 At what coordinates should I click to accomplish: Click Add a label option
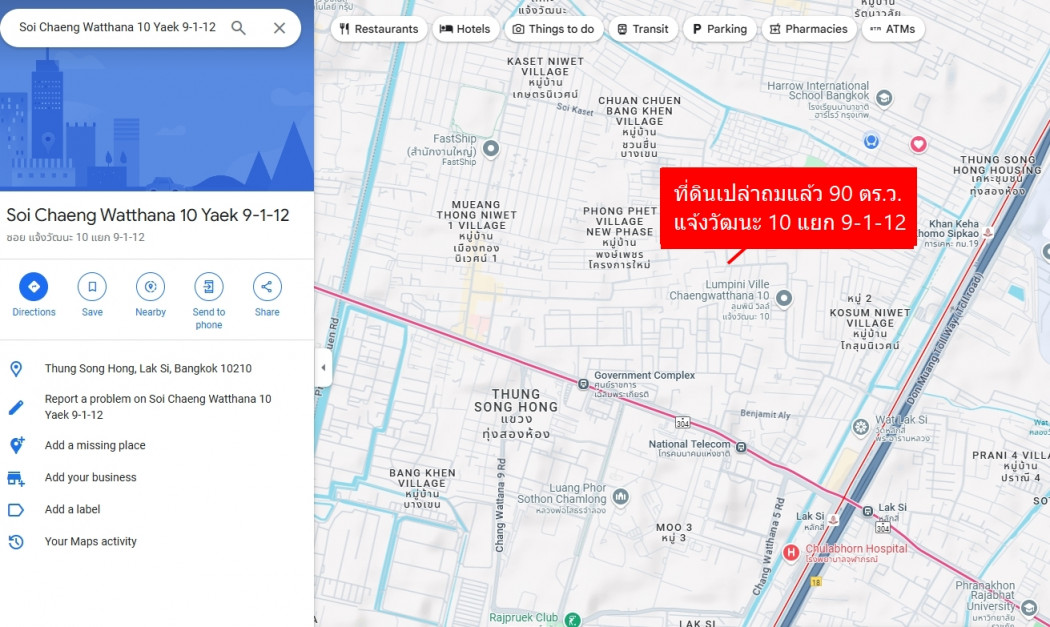72,510
